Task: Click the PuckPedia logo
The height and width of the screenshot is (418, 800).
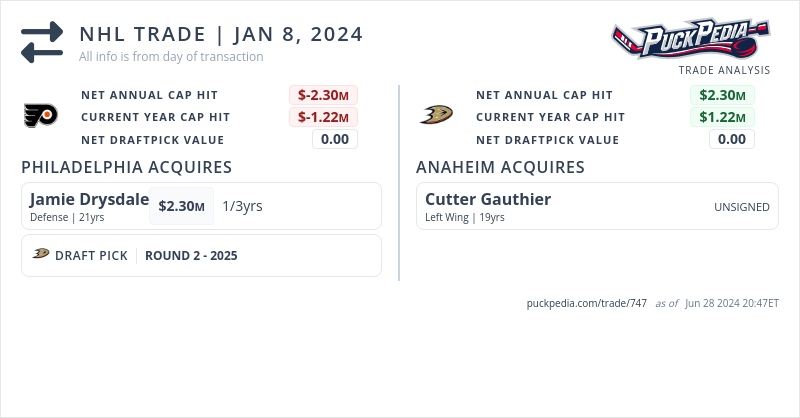Action: click(x=690, y=40)
